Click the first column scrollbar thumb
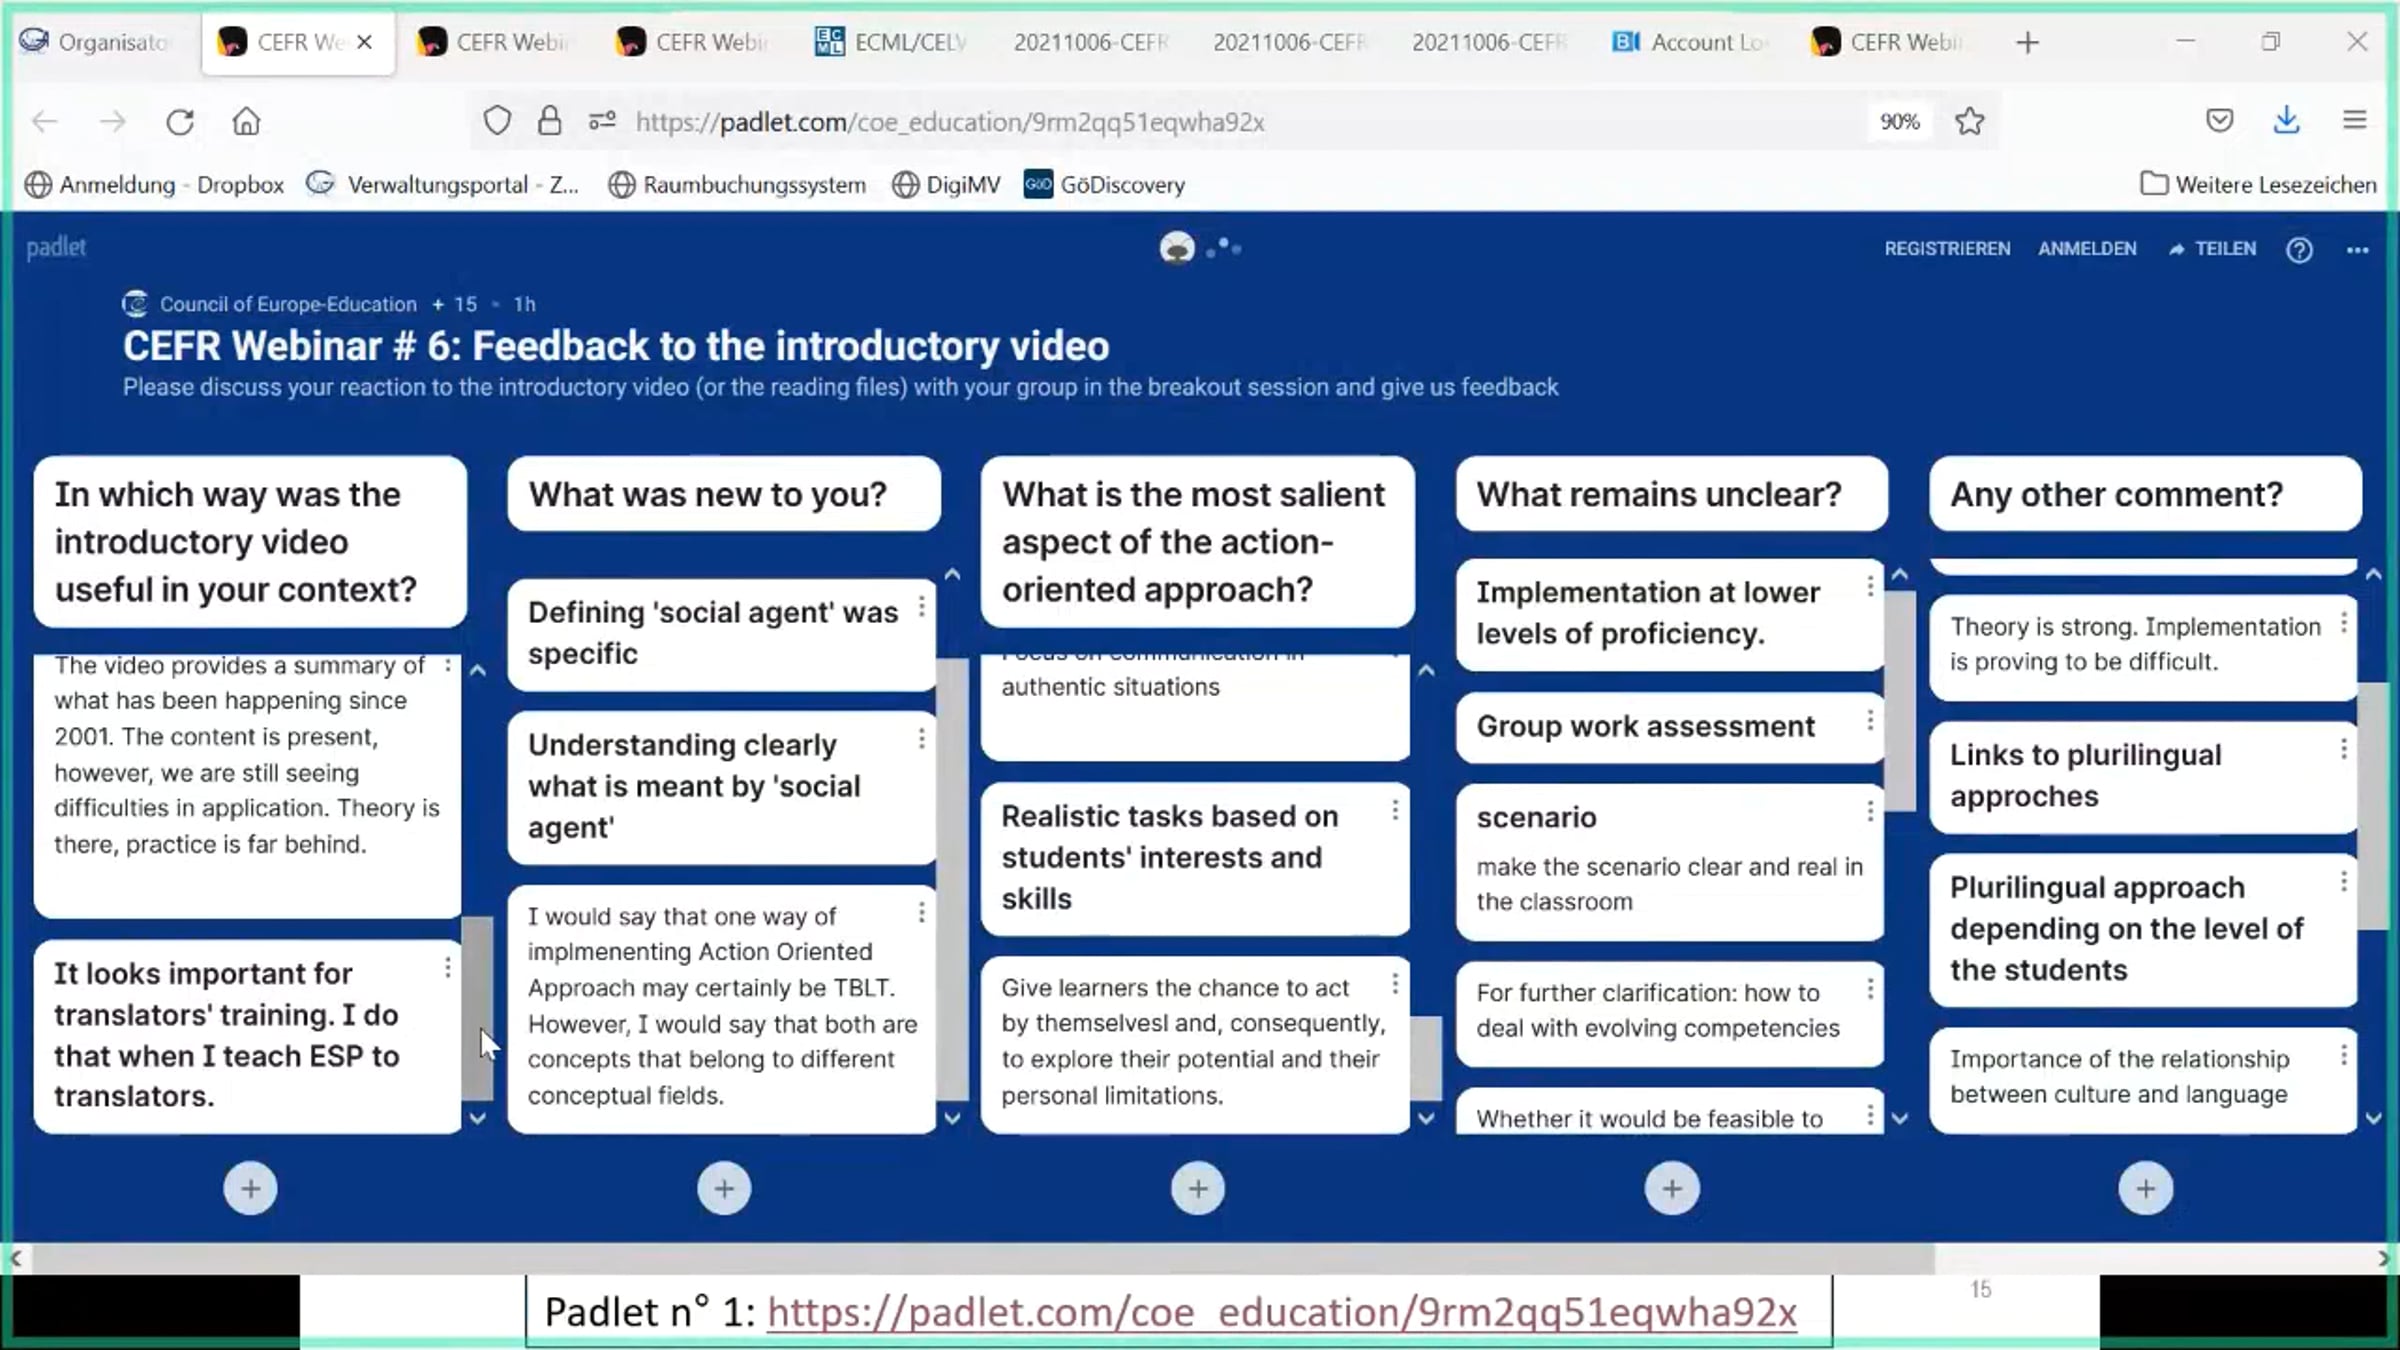This screenshot has width=2400, height=1350. [x=478, y=1008]
